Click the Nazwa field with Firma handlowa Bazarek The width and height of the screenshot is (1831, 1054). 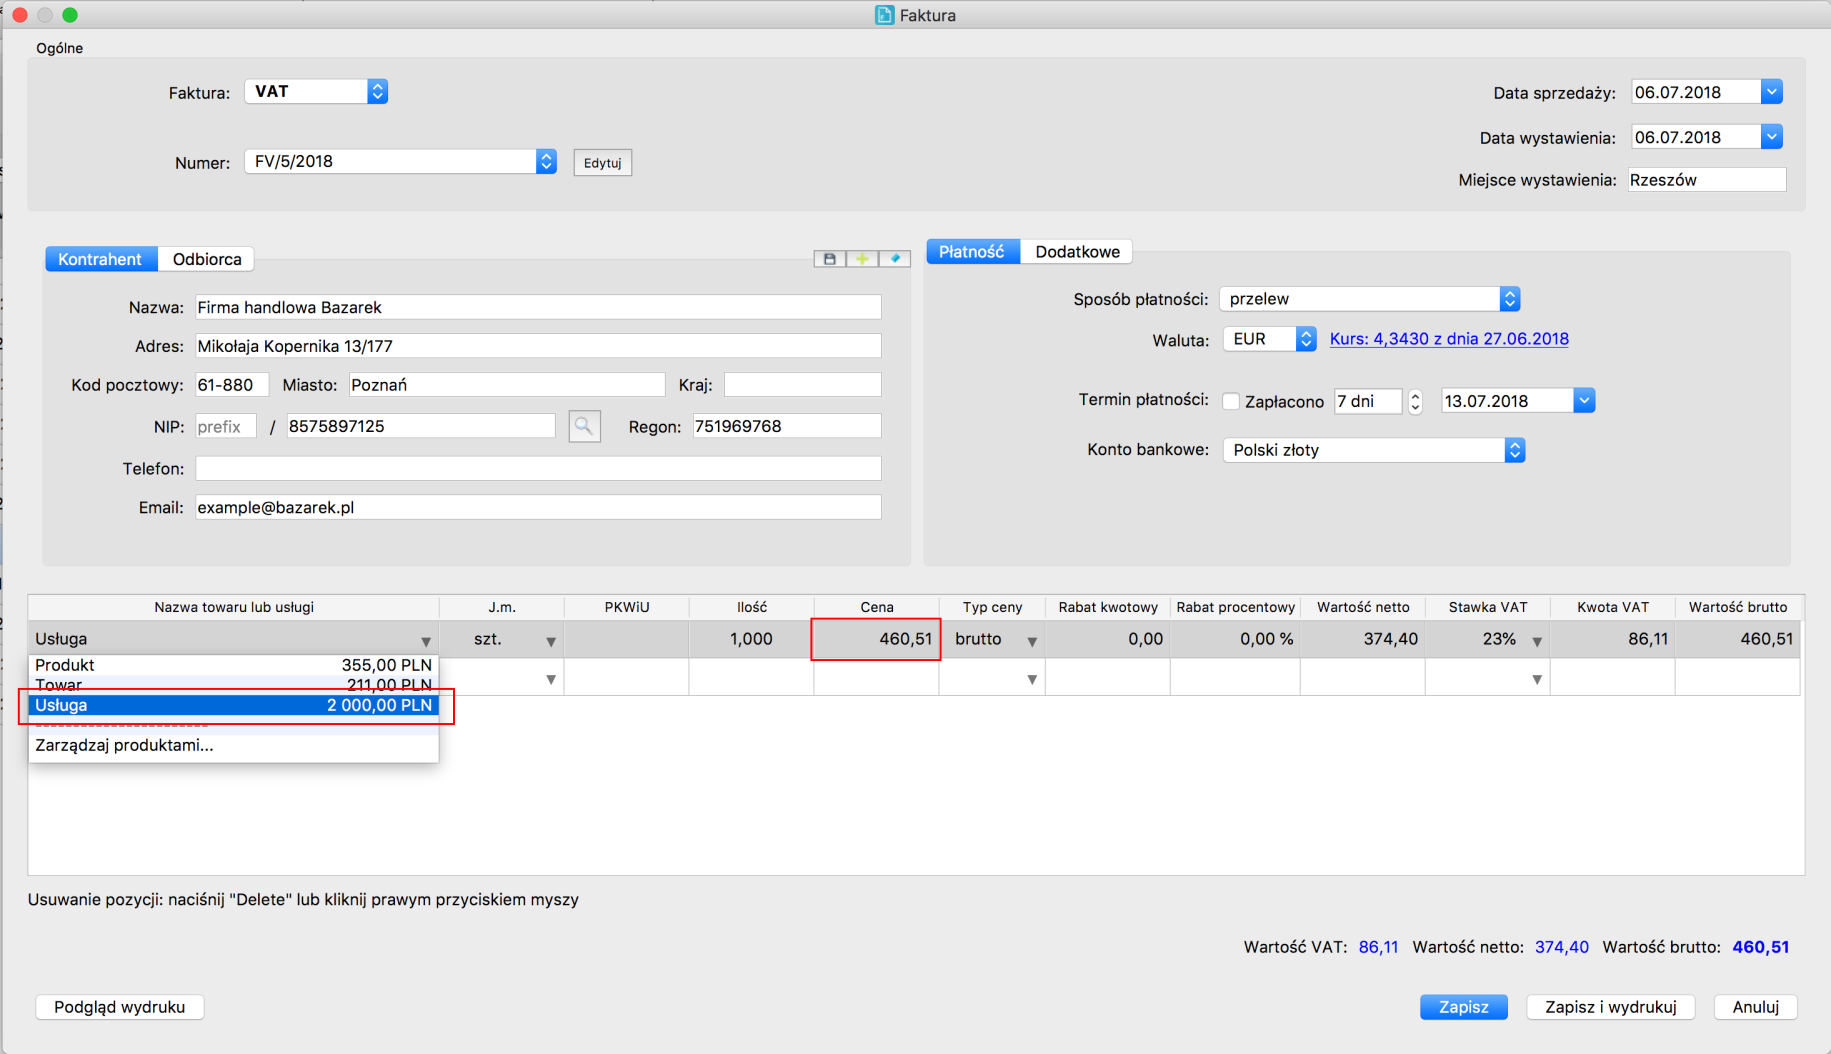538,307
